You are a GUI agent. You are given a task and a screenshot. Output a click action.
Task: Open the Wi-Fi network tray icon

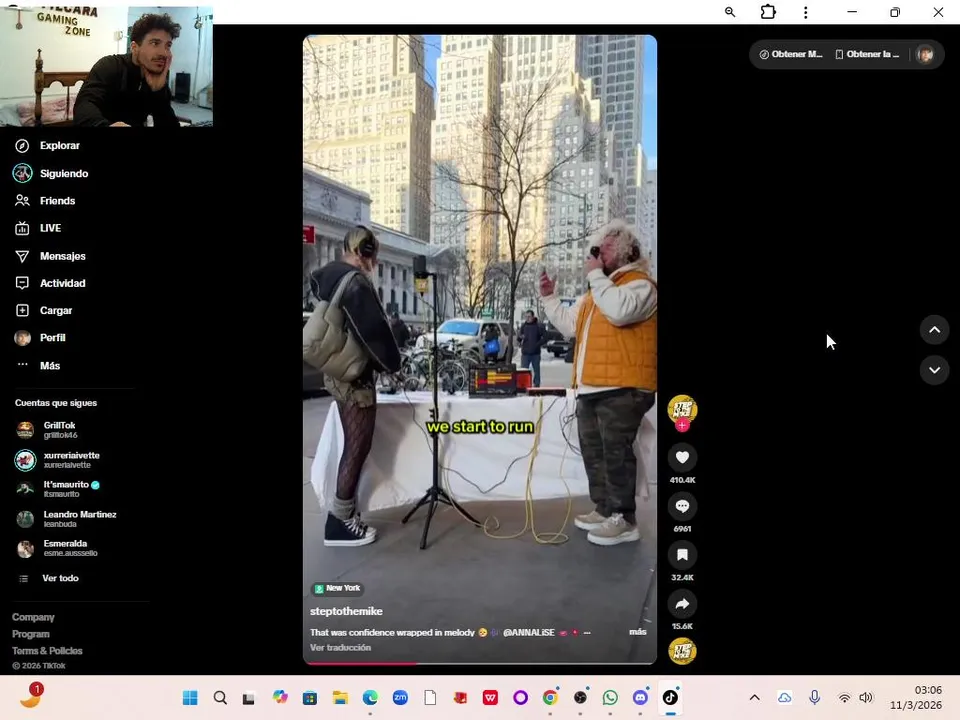(x=844, y=697)
